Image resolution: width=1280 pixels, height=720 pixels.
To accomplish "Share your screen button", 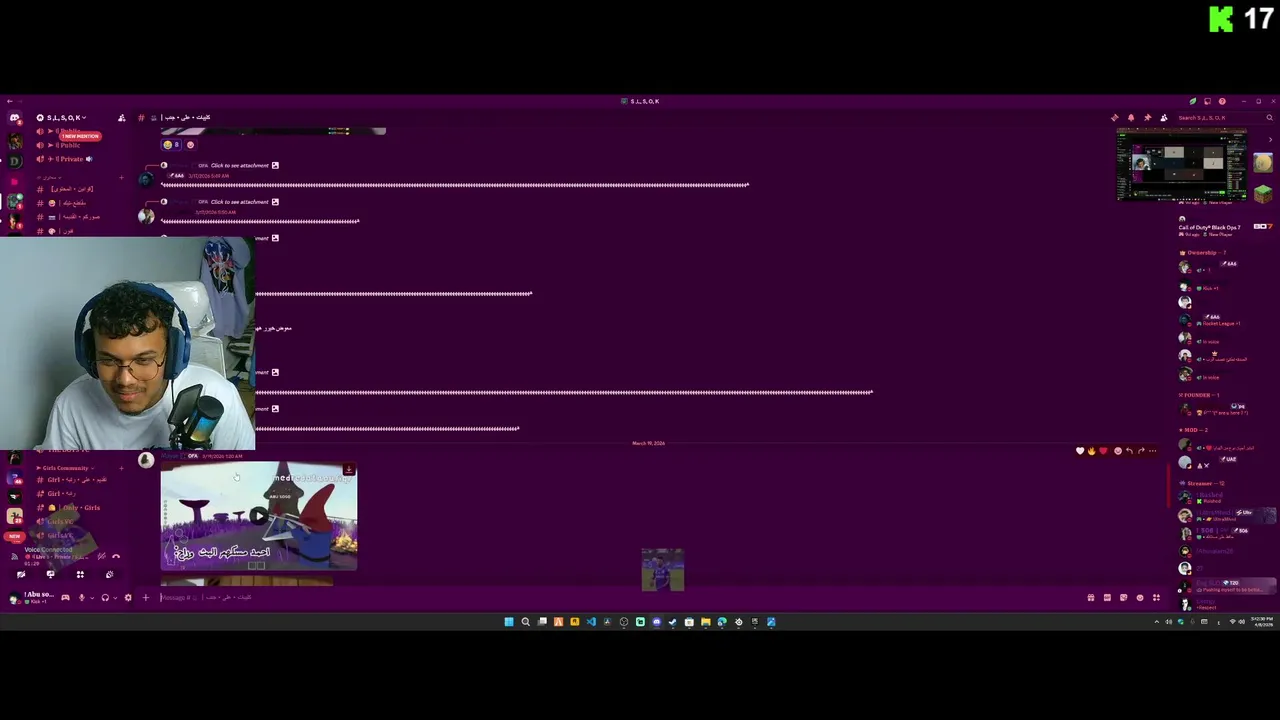I will 50,574.
